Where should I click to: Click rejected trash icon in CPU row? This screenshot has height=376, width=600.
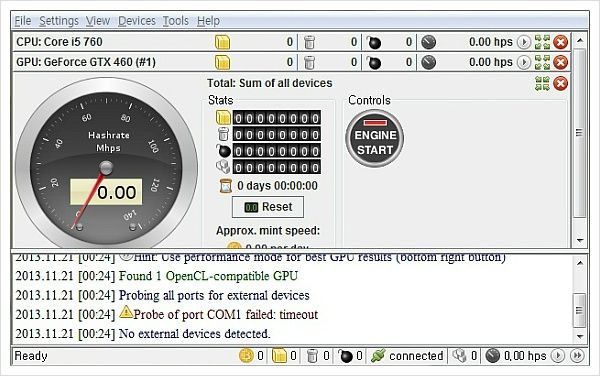pos(309,42)
